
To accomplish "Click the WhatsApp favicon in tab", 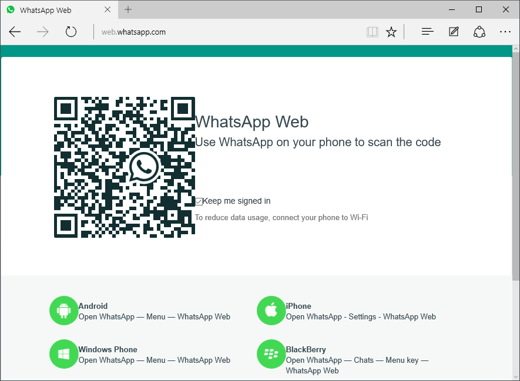I will [11, 10].
